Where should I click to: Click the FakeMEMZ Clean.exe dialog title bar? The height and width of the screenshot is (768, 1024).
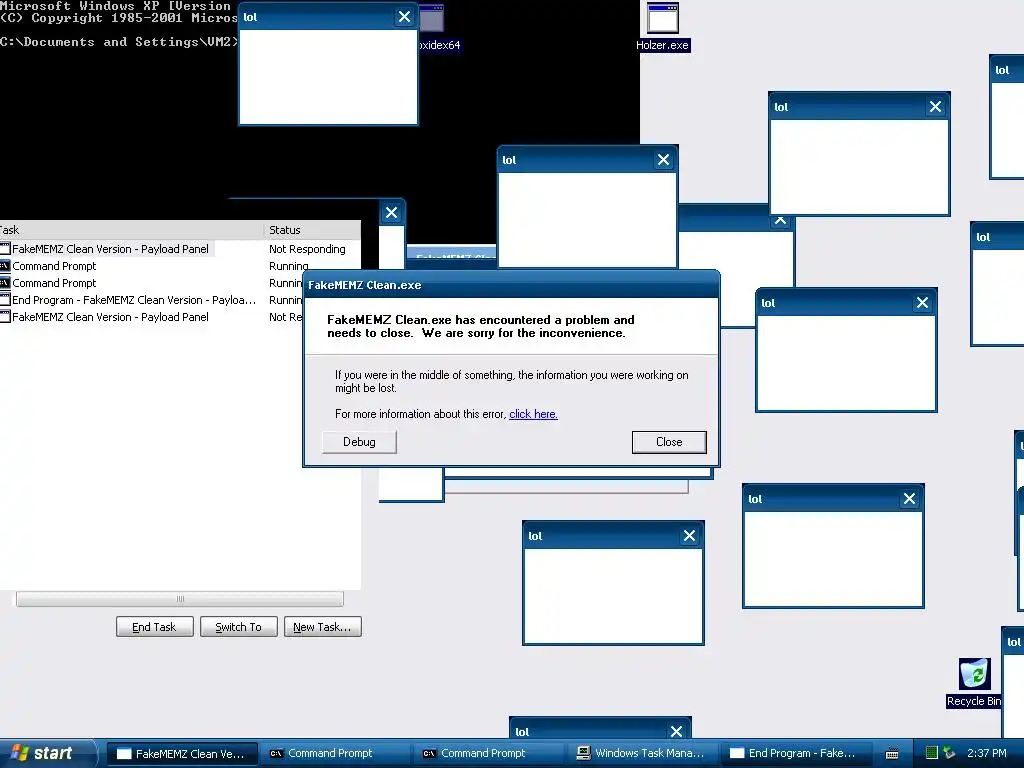511,285
